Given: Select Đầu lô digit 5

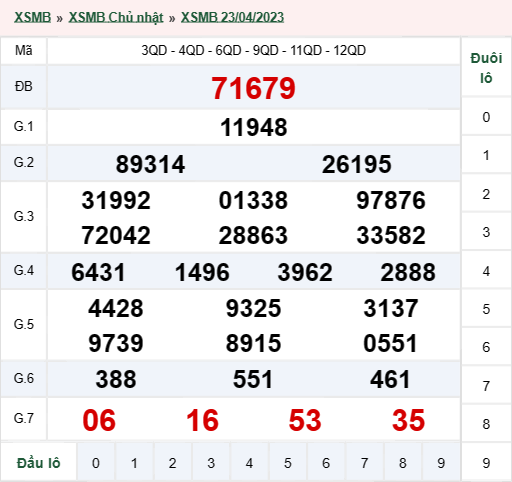Looking at the screenshot, I should (x=288, y=463).
